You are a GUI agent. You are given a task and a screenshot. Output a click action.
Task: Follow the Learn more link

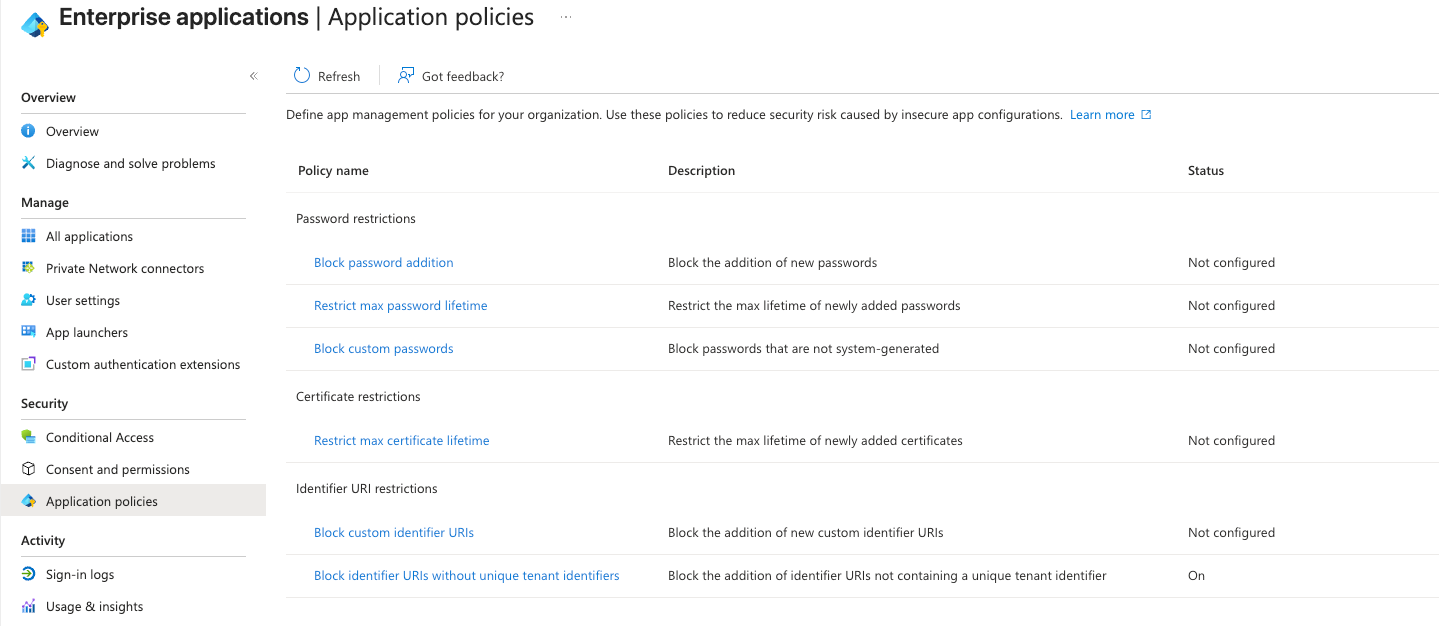click(x=1102, y=115)
